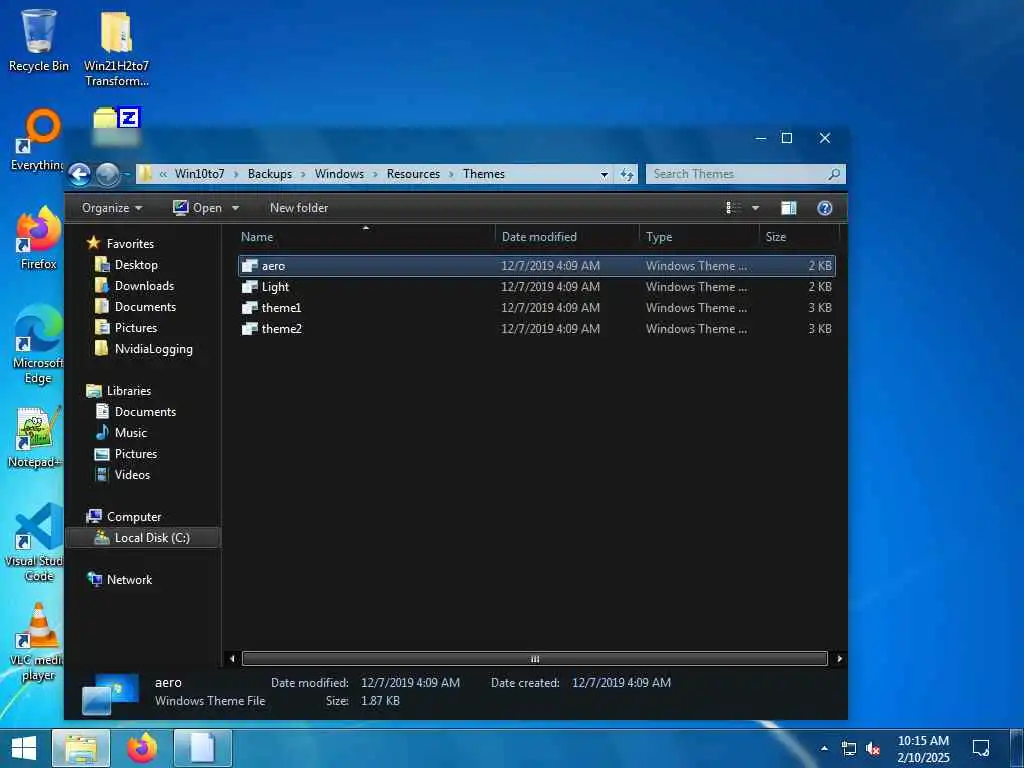Click the aero file preview thumbnail
Viewport: 1024px width, 768px height.
pyautogui.click(x=110, y=694)
